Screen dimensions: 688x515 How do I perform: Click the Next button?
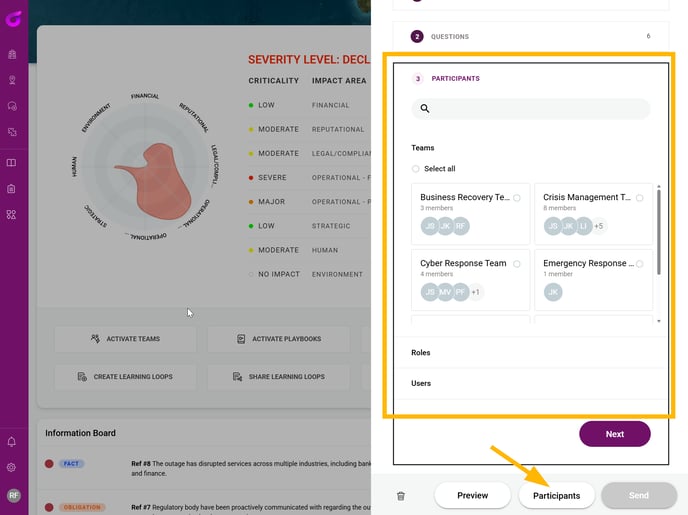coord(615,434)
